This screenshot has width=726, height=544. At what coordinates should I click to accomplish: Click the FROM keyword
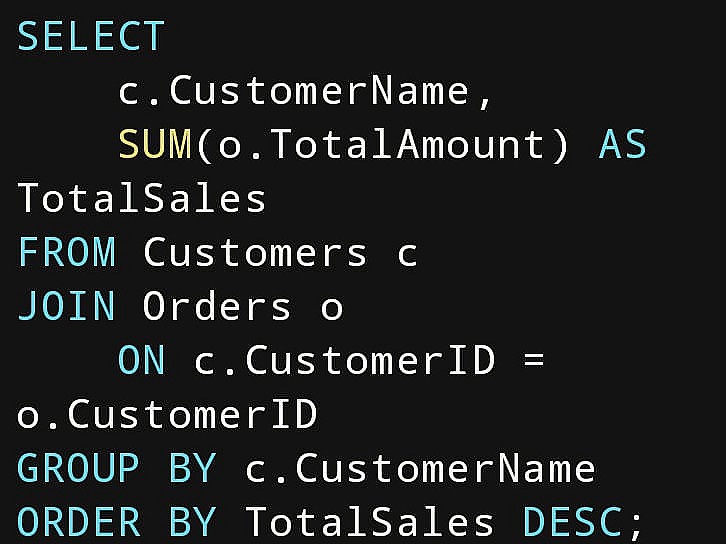[67, 252]
